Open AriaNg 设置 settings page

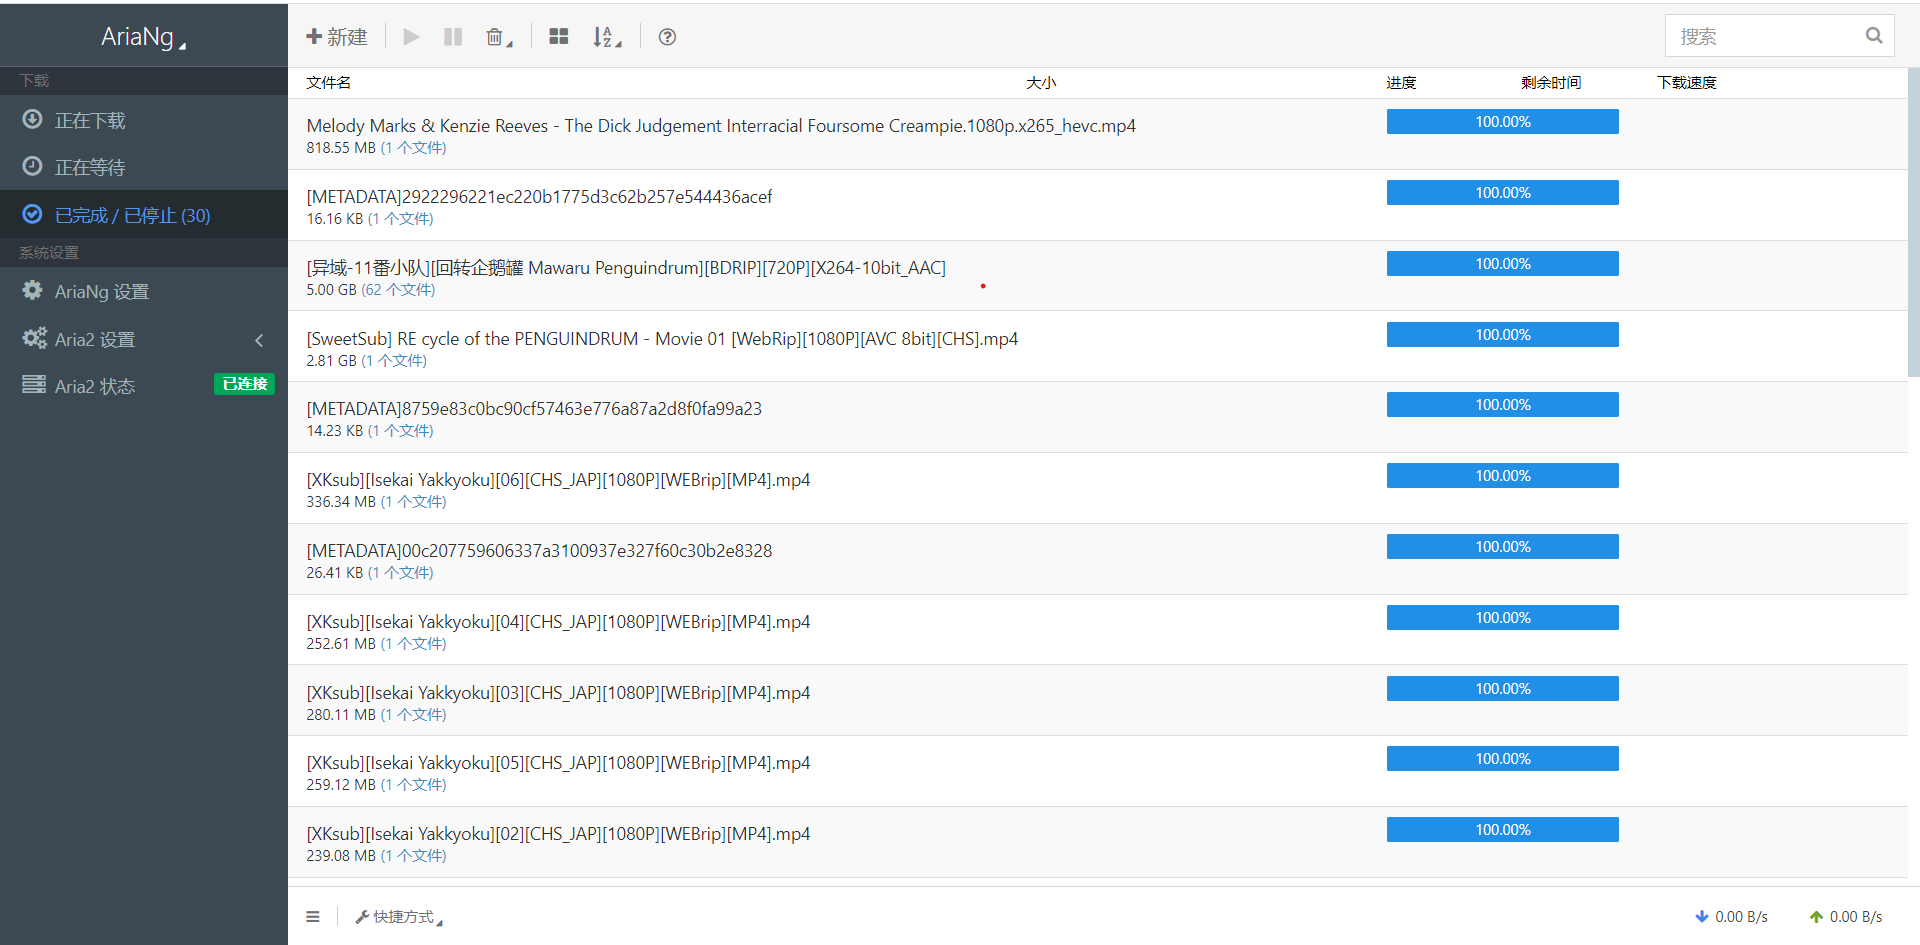[x=101, y=291]
